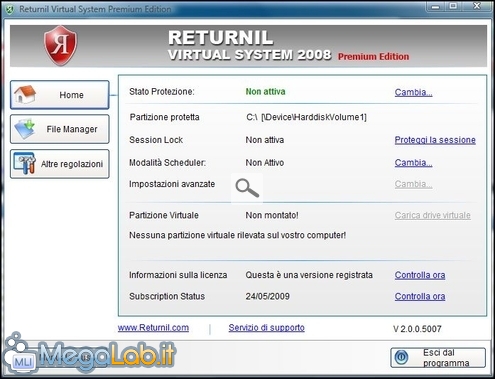Click the red Returnil shield logo
495x379 pixels.
pyautogui.click(x=61, y=46)
